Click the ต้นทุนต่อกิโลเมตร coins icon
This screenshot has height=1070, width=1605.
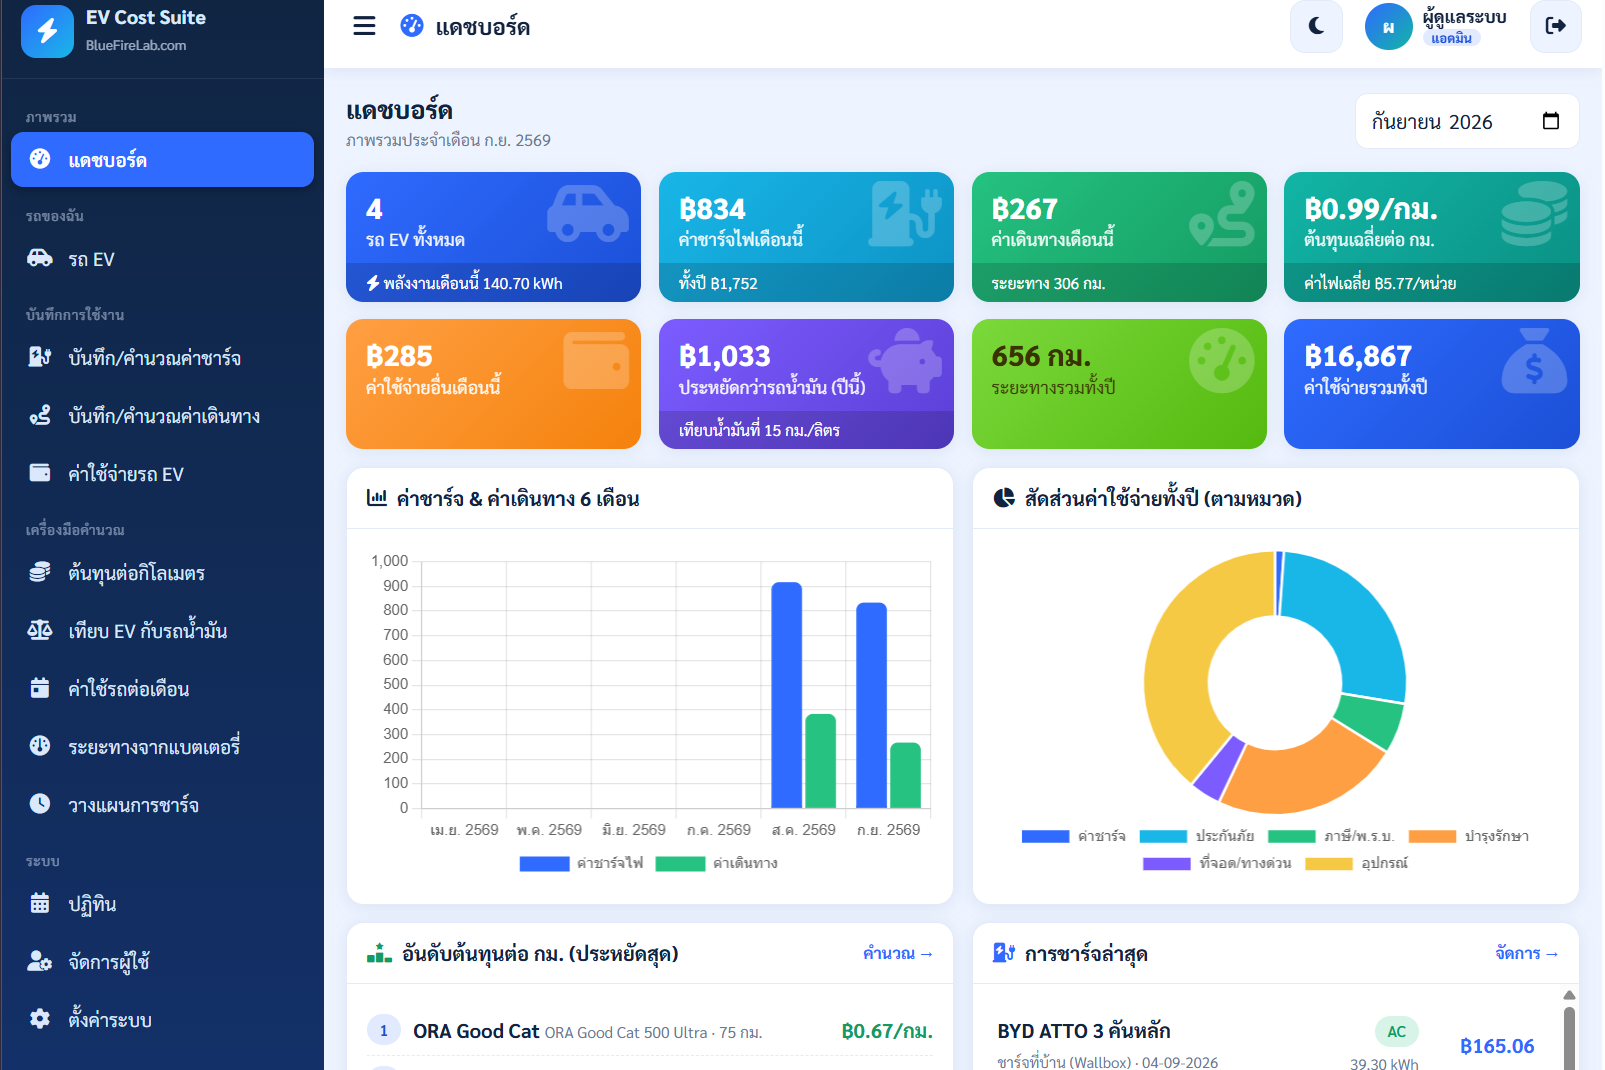40,572
